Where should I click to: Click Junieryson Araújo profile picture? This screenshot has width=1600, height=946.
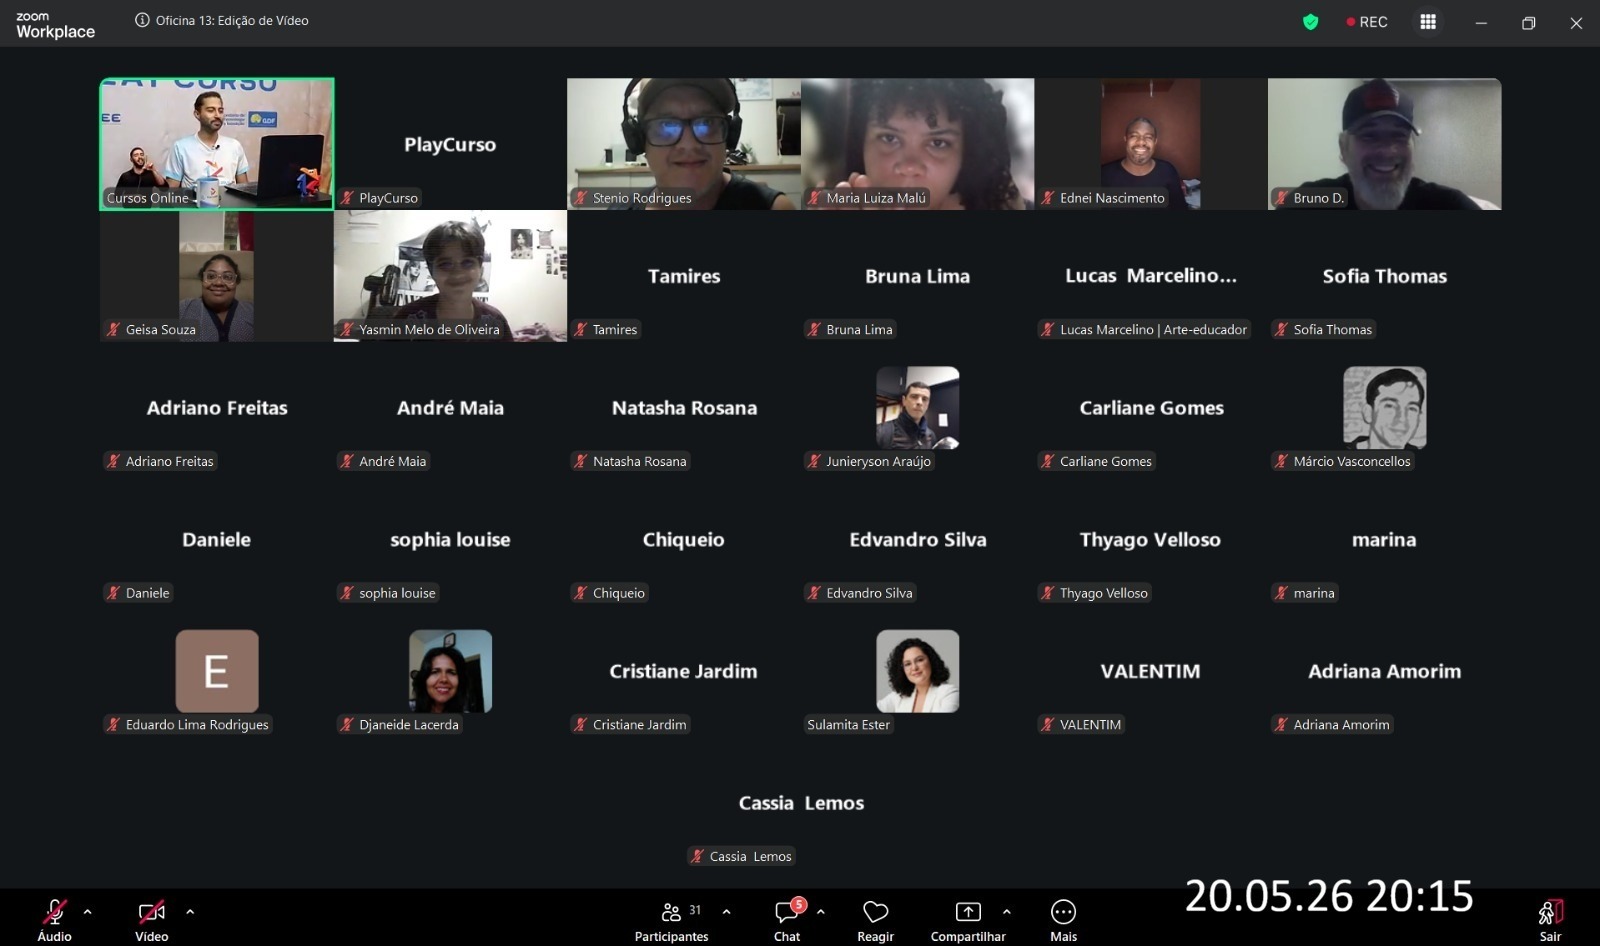tap(918, 407)
